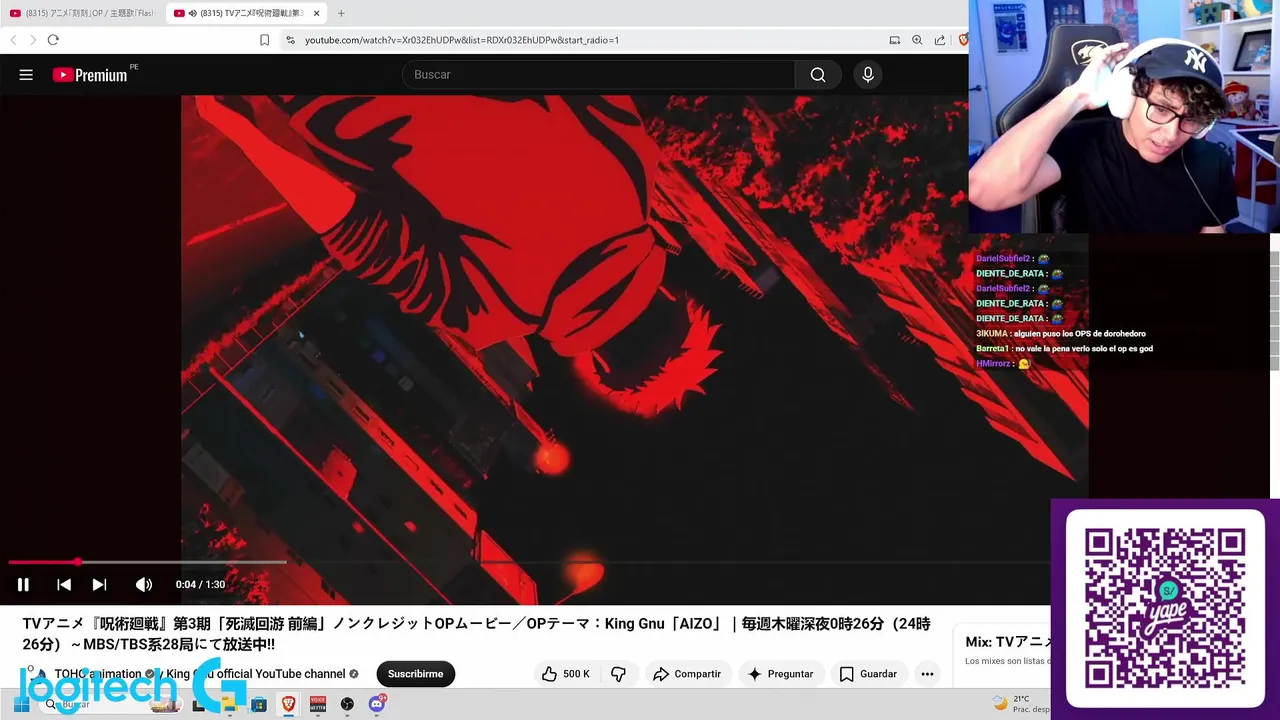
Task: Open the Brave Shields lion icon
Action: coord(963,40)
